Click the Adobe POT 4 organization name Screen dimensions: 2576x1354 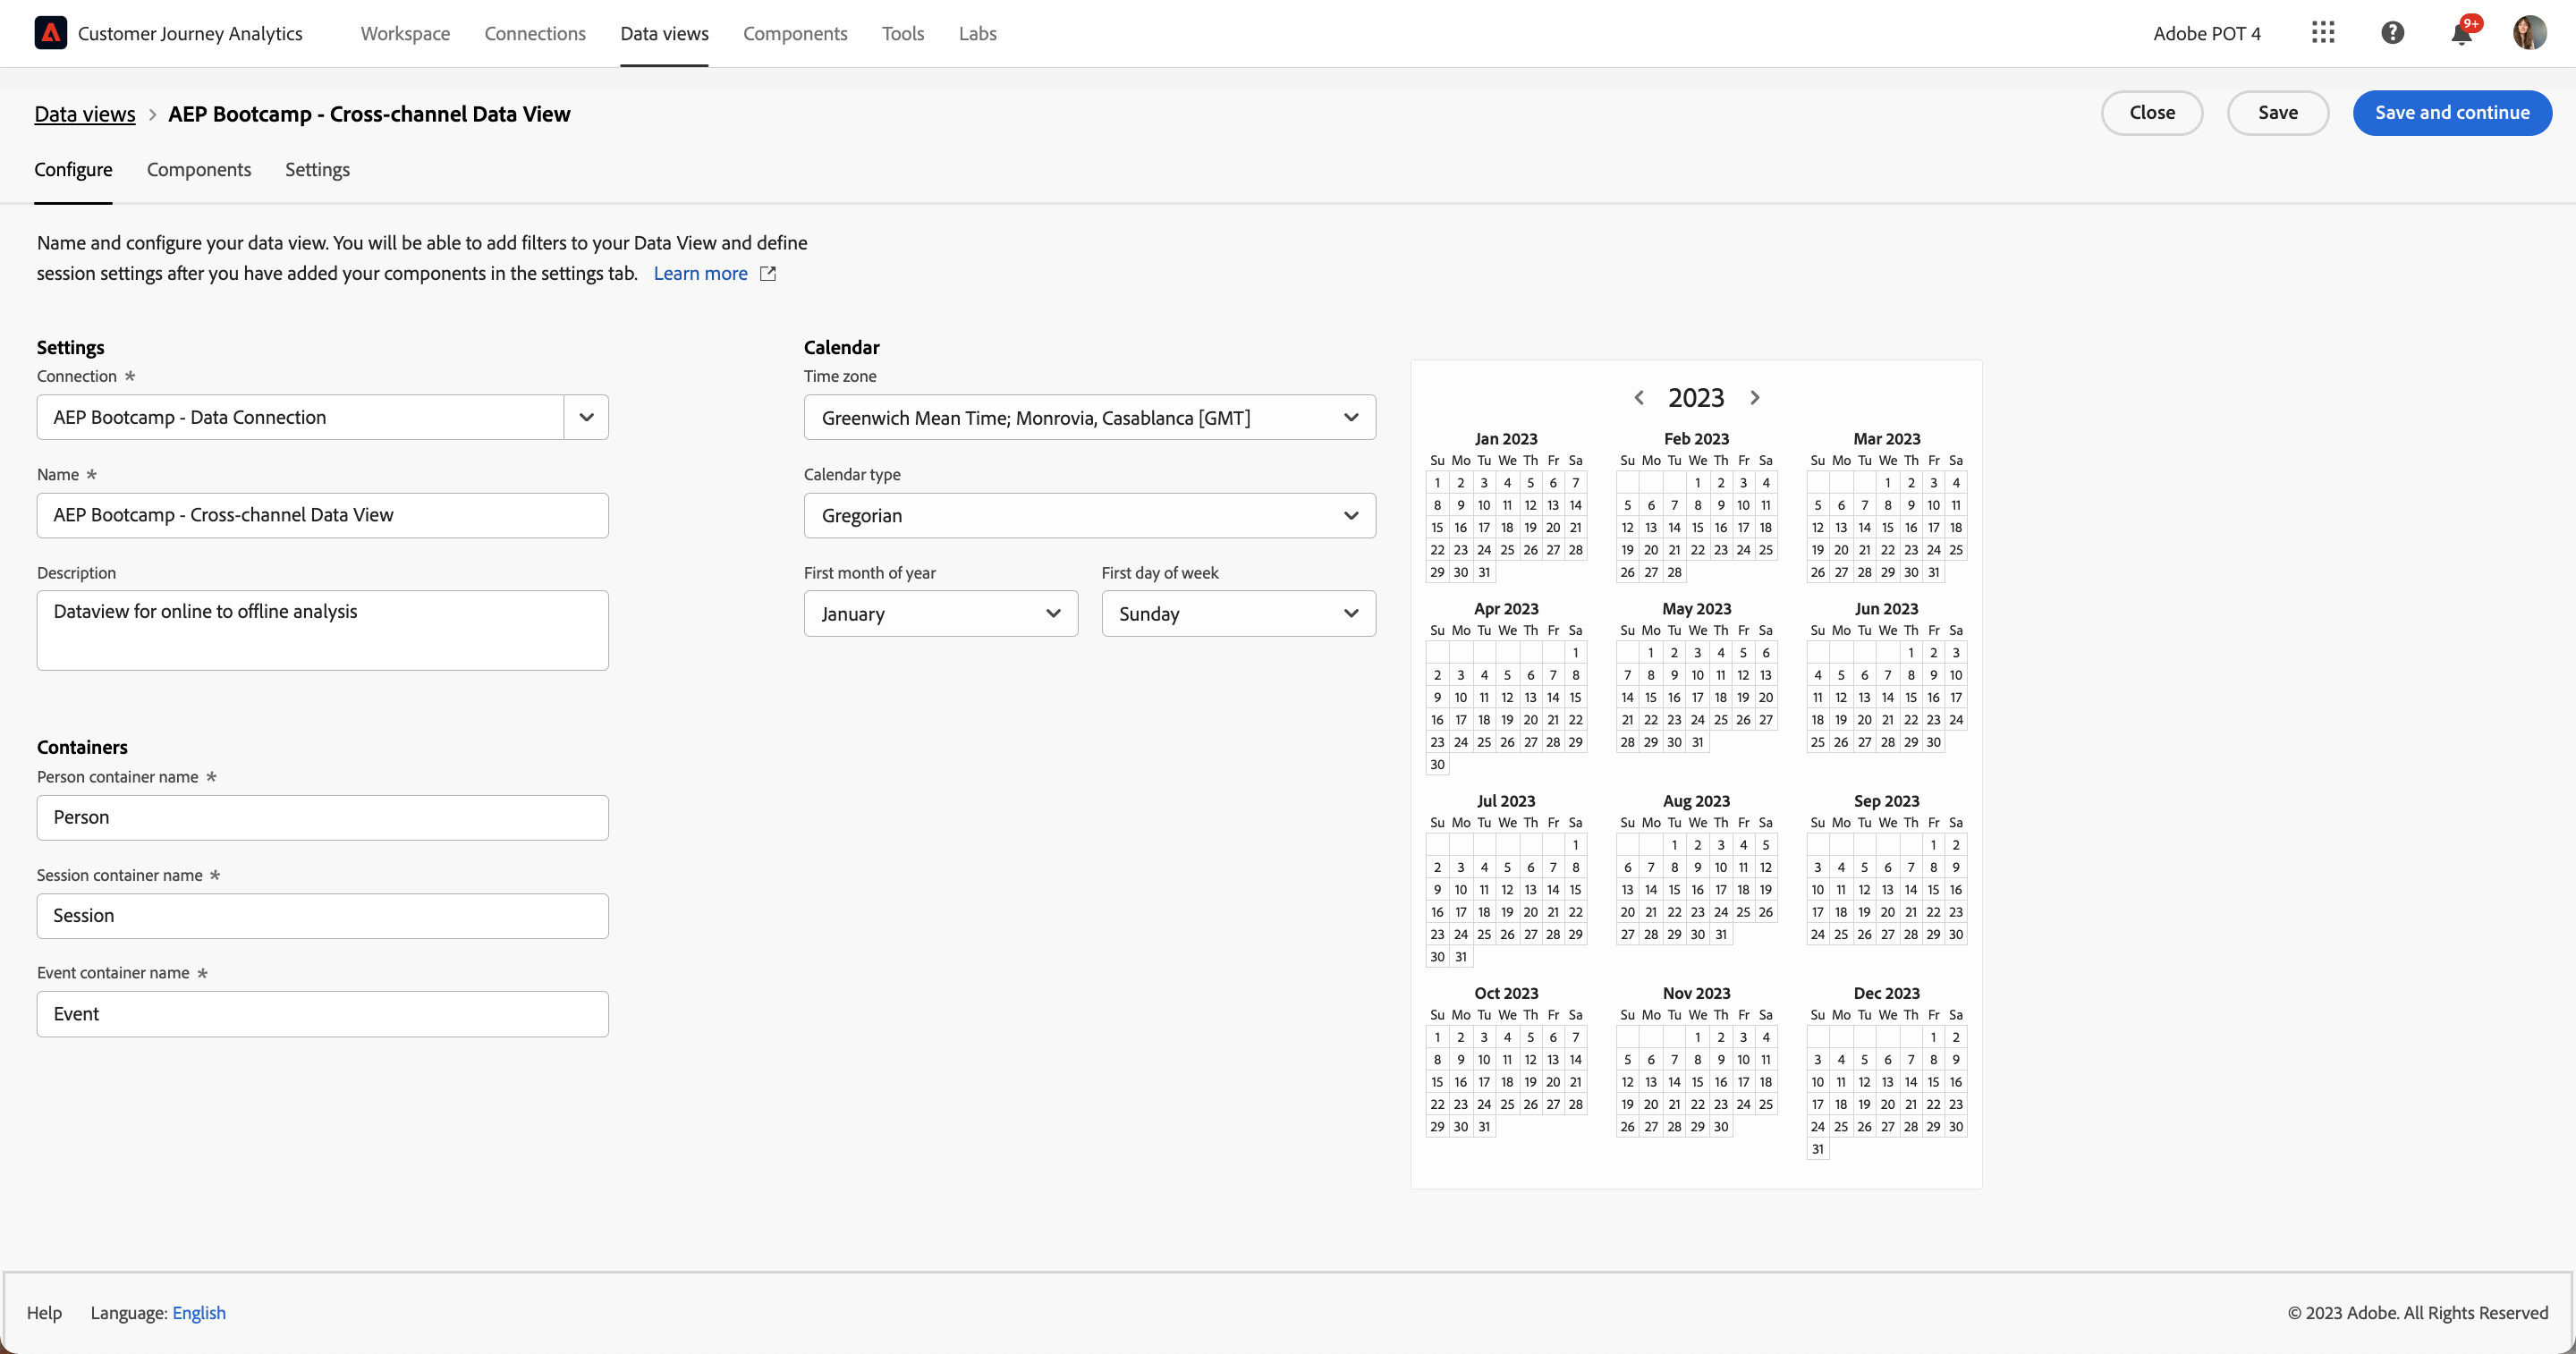pos(2206,33)
